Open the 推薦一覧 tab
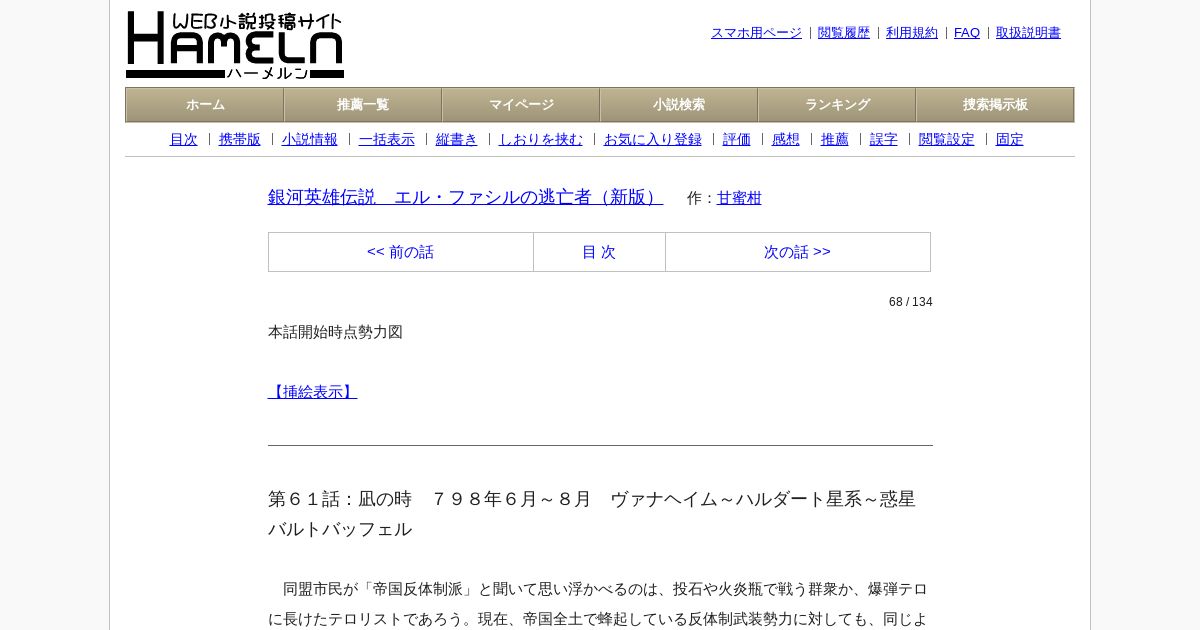The height and width of the screenshot is (630, 1200). (363, 105)
